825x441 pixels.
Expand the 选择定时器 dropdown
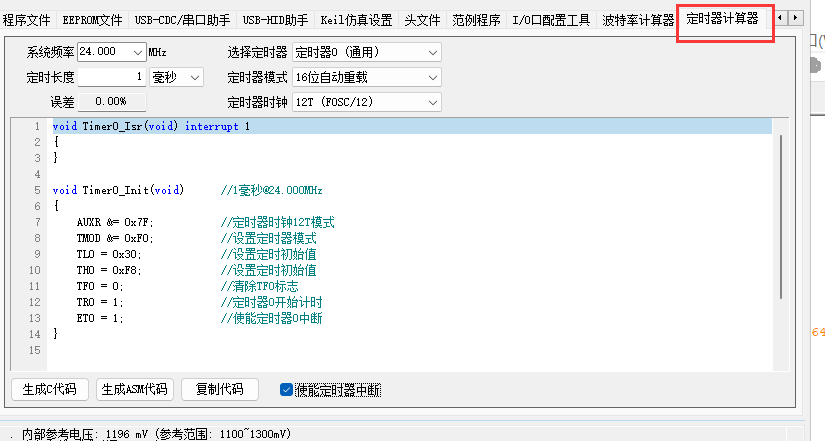coord(367,52)
